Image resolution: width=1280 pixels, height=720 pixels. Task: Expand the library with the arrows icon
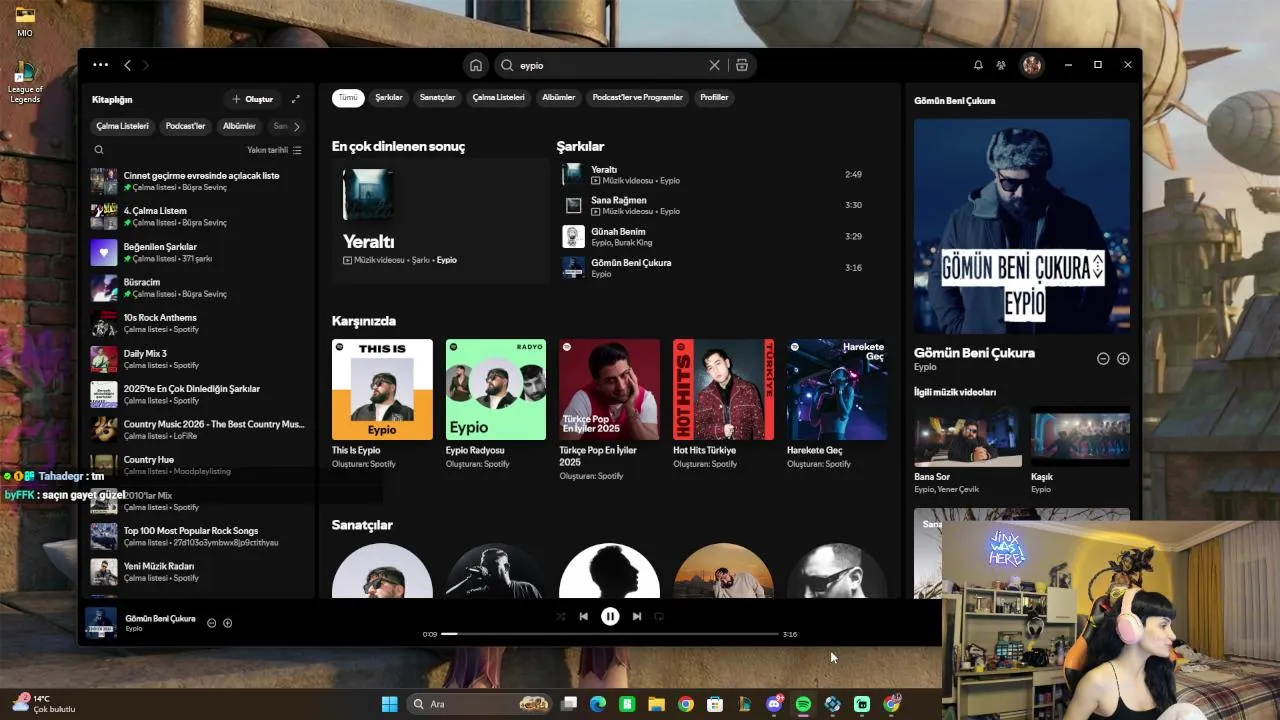tap(295, 99)
